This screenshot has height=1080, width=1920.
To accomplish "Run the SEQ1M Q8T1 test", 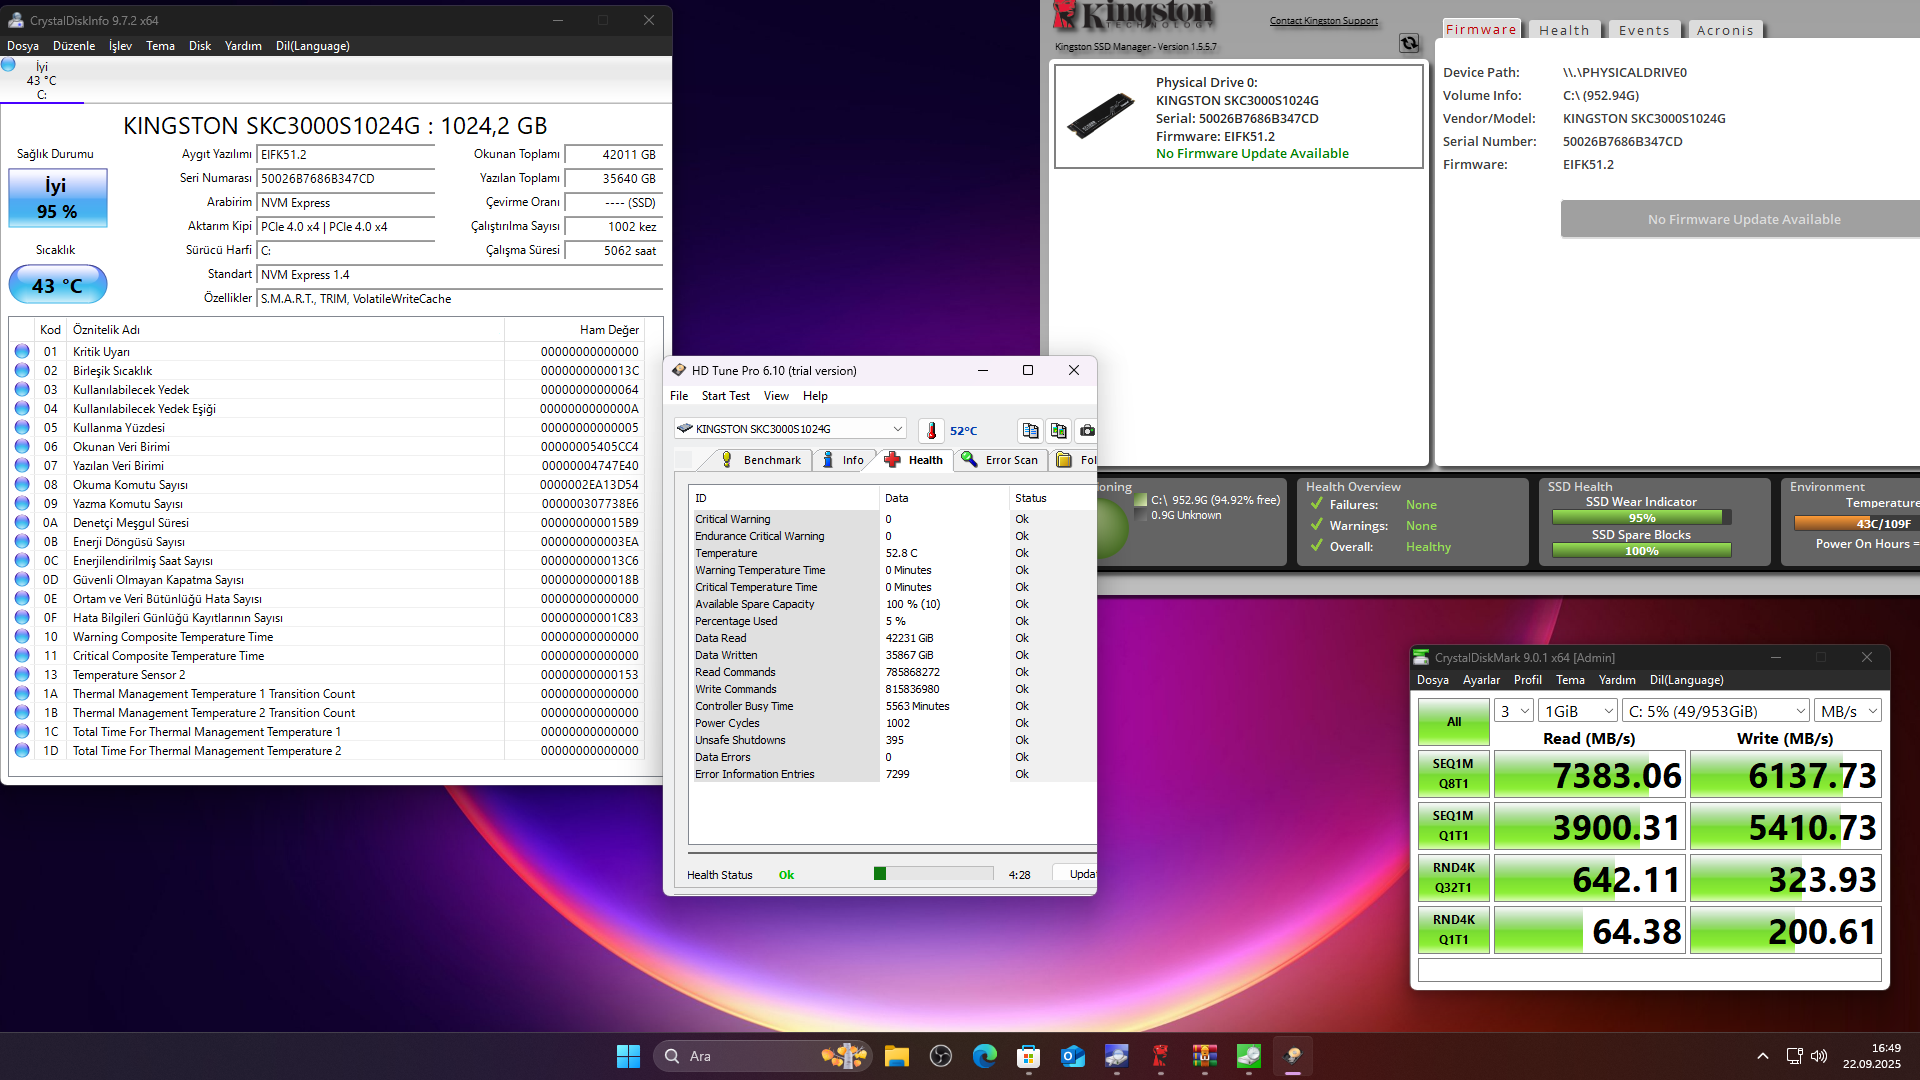I will (1454, 774).
